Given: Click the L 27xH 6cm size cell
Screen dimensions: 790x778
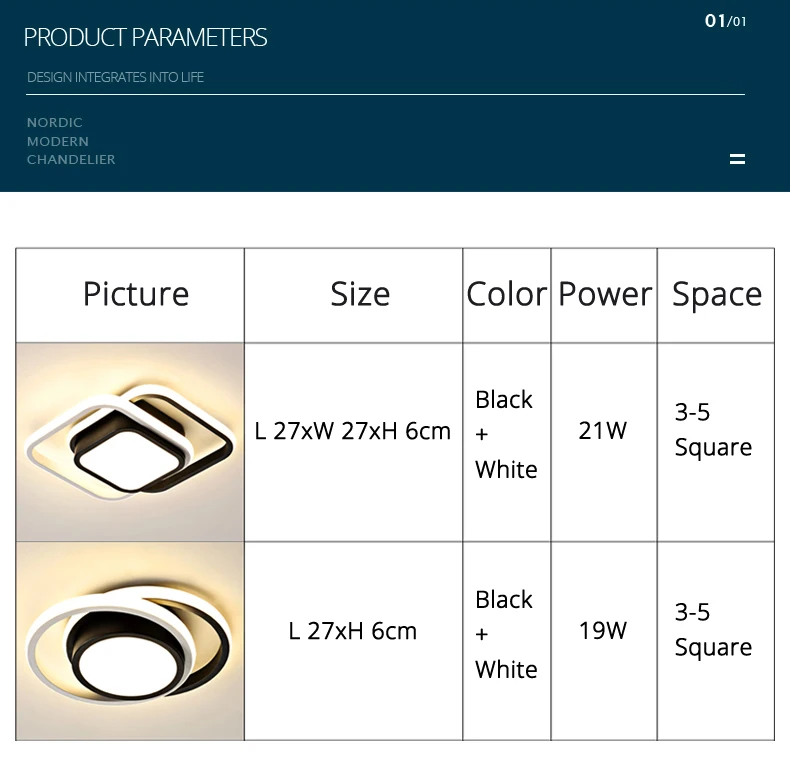Looking at the screenshot, I should tap(353, 631).
